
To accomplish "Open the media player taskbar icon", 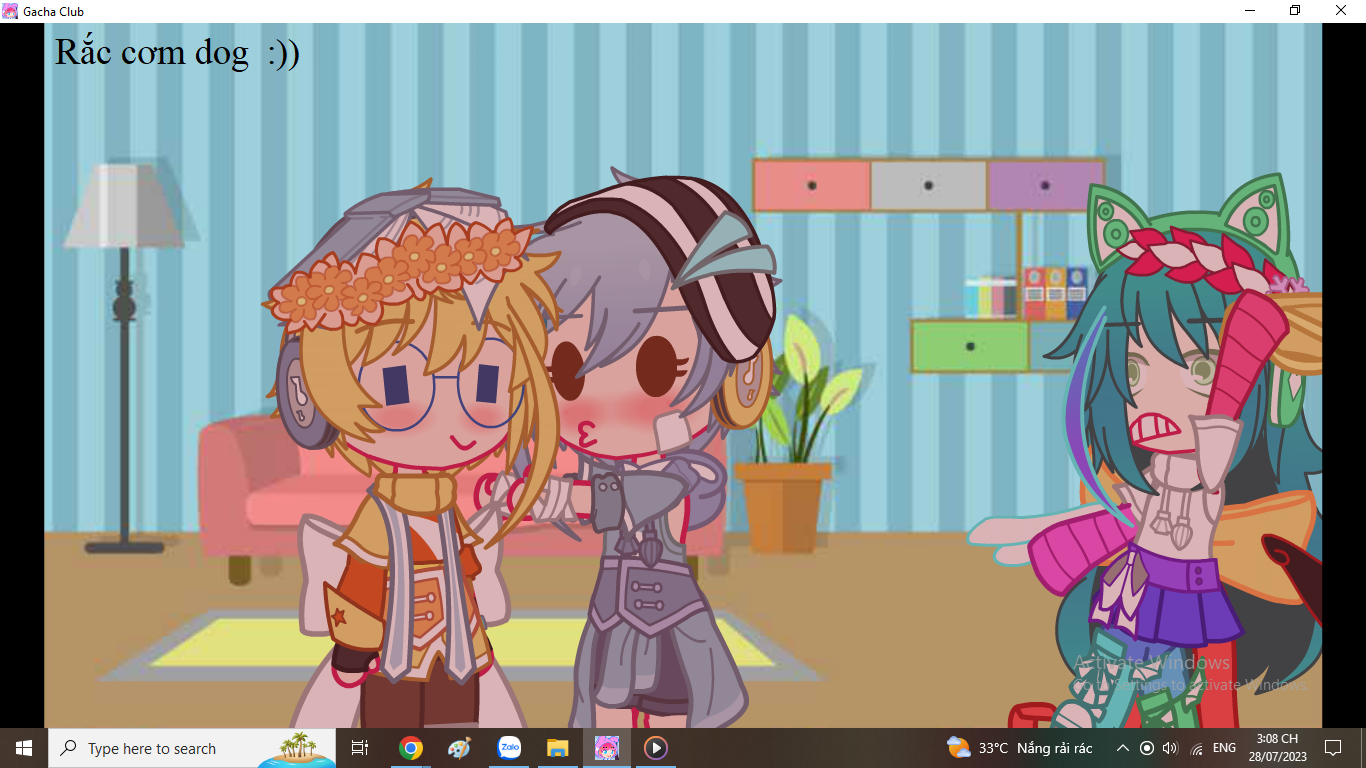I will 656,748.
